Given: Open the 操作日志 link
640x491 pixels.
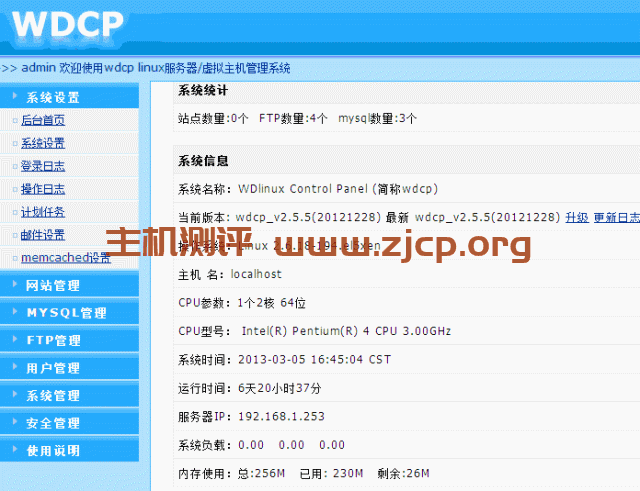Looking at the screenshot, I should pos(43,189).
